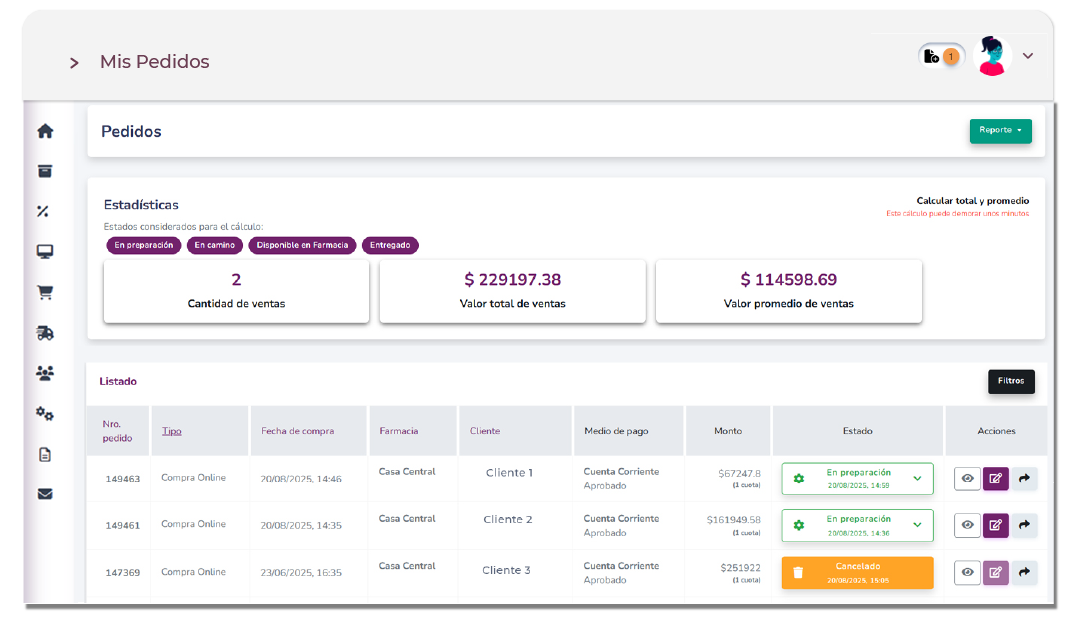Click the Filtros button
Viewport: 1073px width, 629px height.
[x=1011, y=381]
